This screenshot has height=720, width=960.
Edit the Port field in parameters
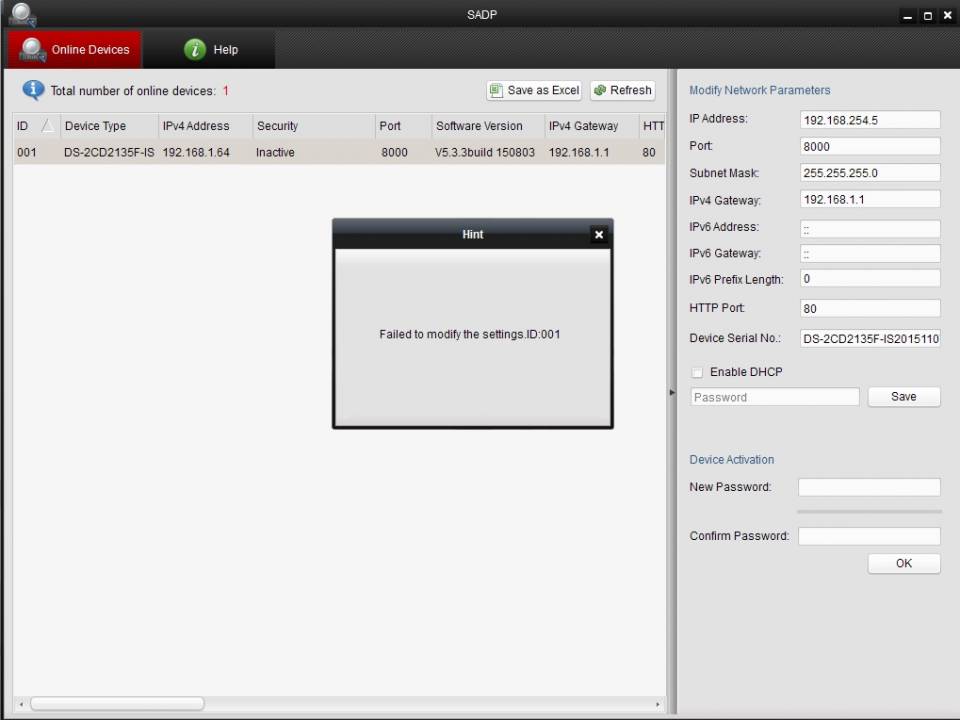click(869, 146)
